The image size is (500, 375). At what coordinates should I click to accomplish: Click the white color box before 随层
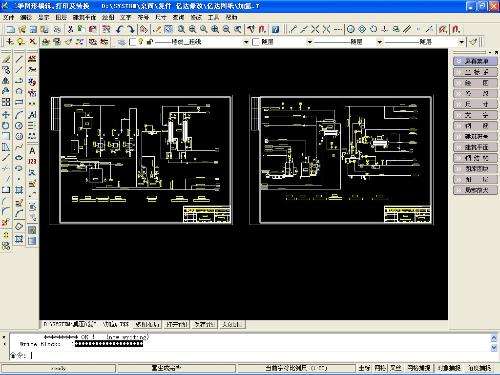(x=256, y=42)
